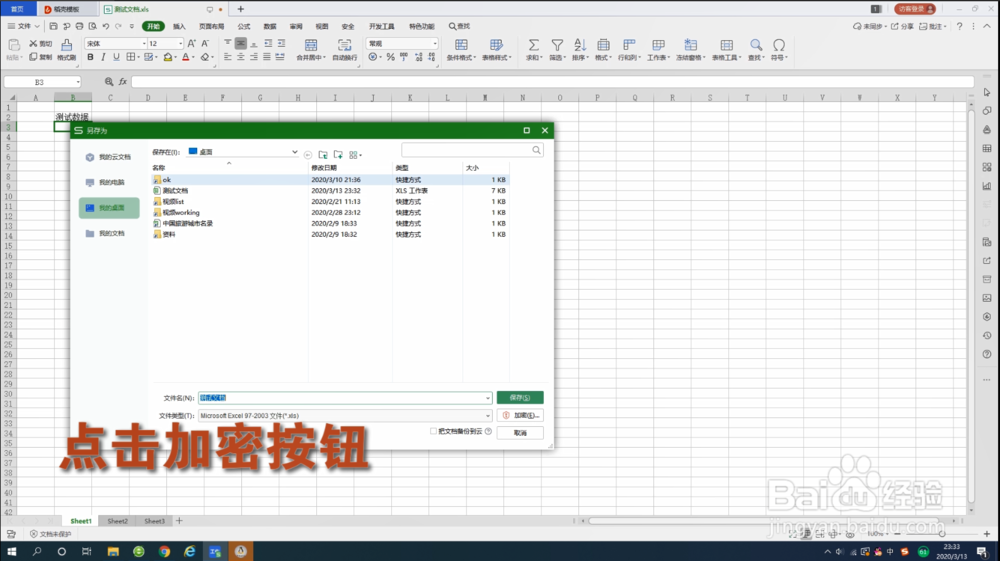Switch to the 开发工具 ribbon tab

[381, 26]
